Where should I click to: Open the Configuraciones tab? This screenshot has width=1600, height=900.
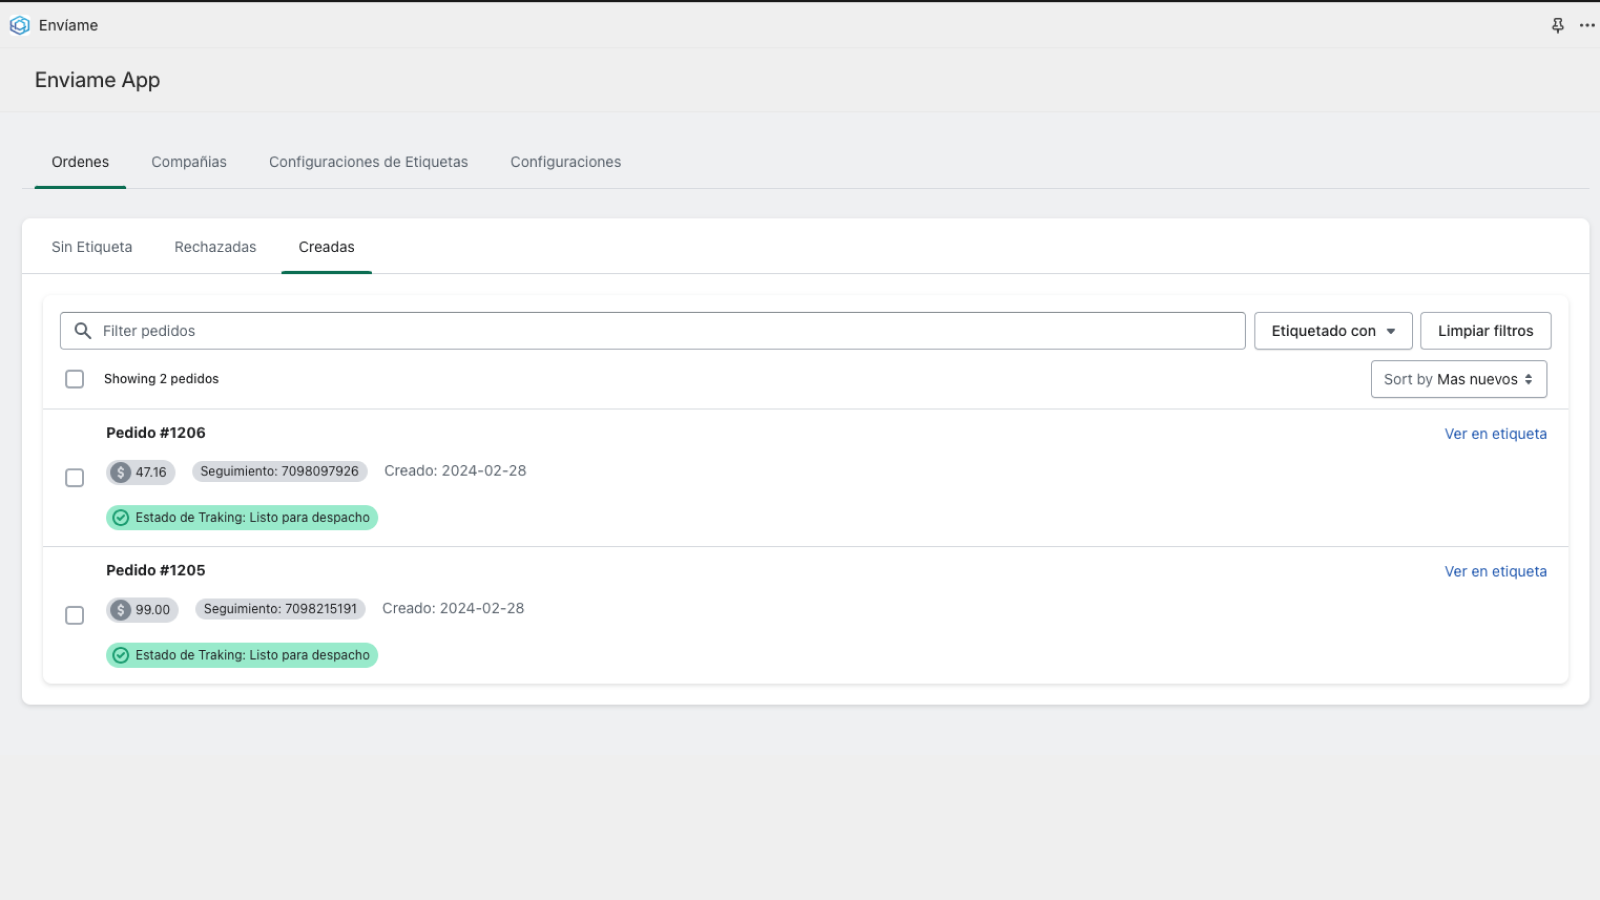point(566,162)
